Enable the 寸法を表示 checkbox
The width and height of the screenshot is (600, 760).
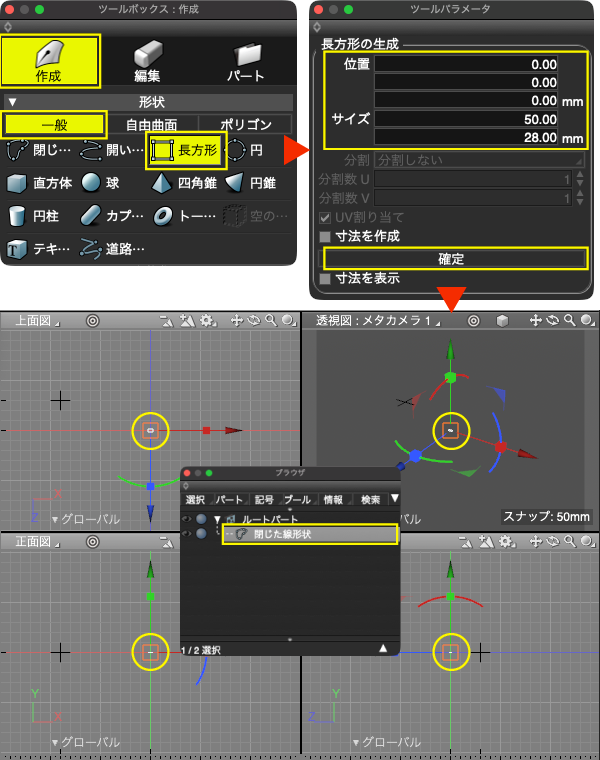325,279
